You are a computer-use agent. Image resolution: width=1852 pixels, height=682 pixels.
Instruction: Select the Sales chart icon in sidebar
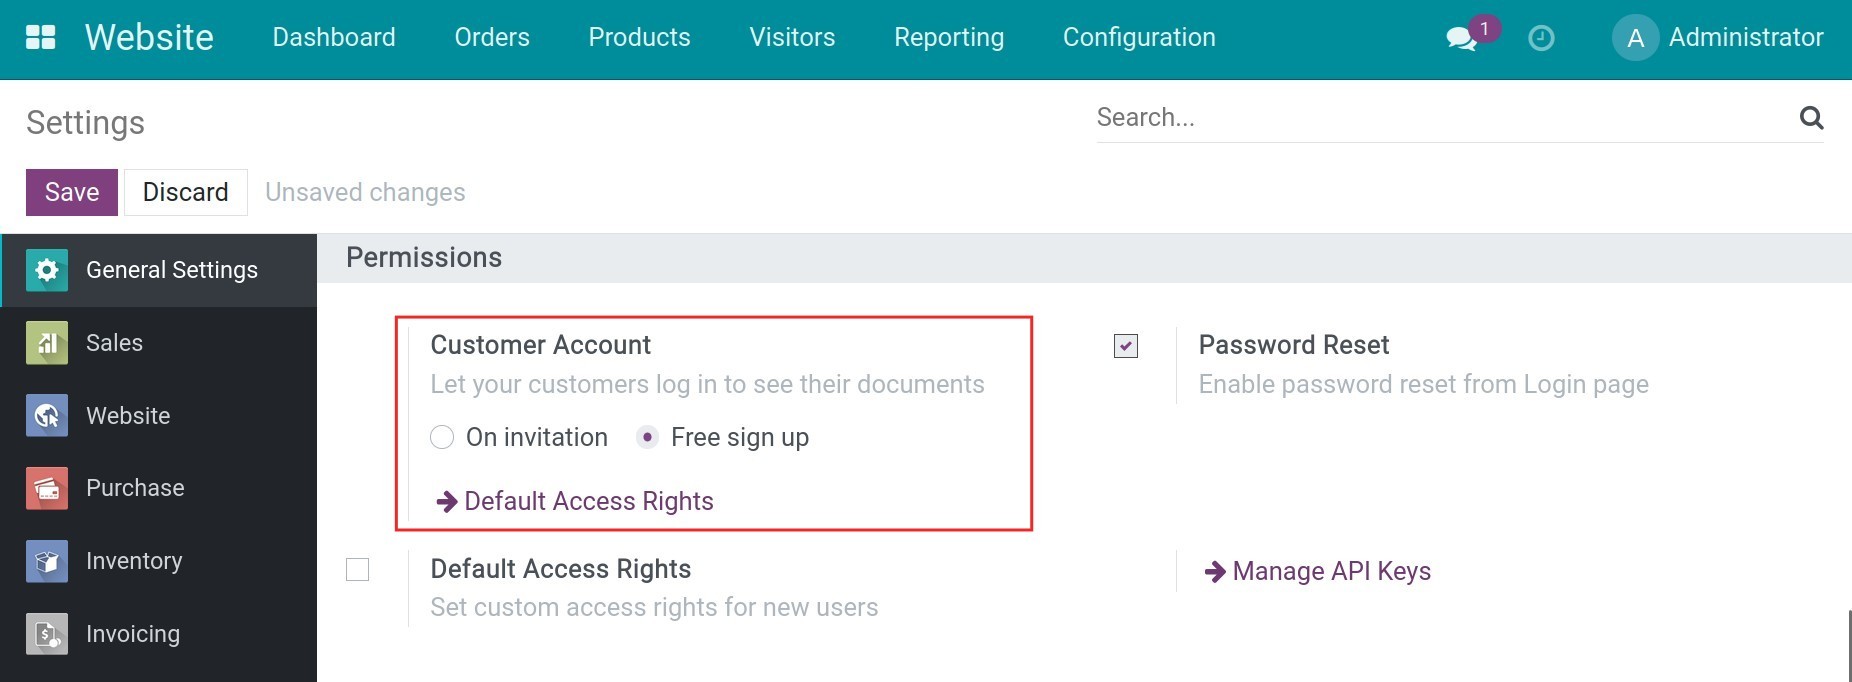click(x=46, y=342)
